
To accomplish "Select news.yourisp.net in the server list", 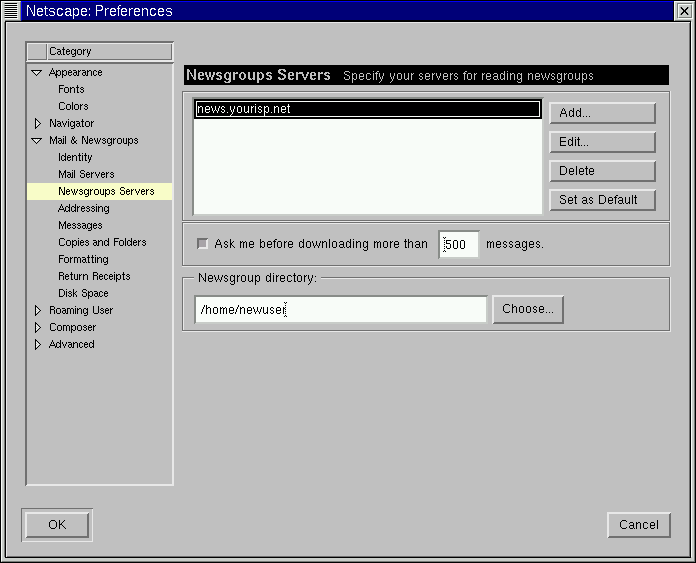I will point(366,109).
